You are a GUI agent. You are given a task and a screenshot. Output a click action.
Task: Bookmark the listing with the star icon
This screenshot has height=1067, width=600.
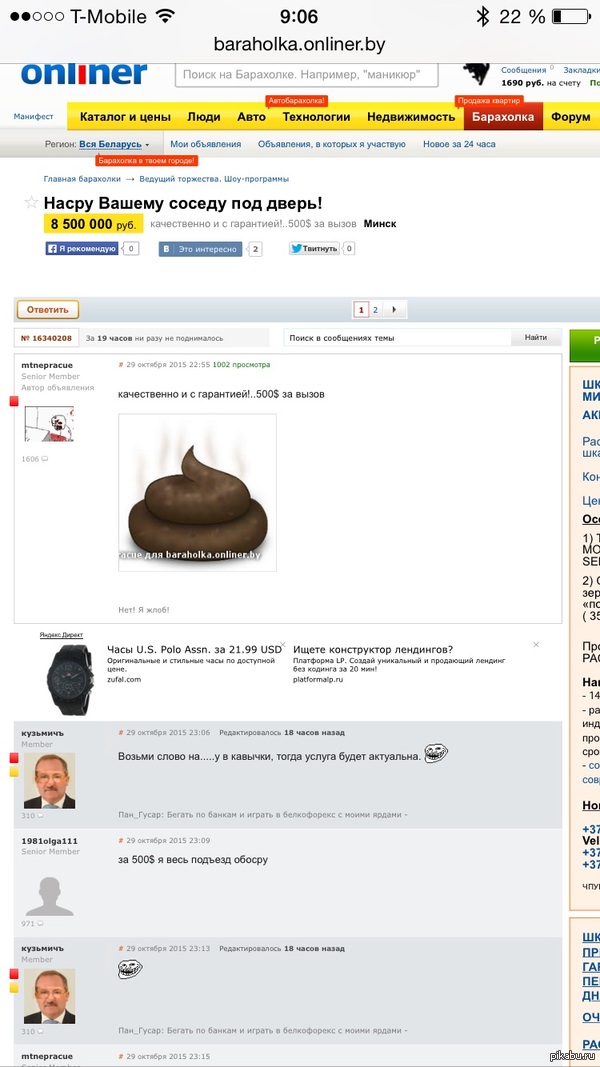point(31,203)
